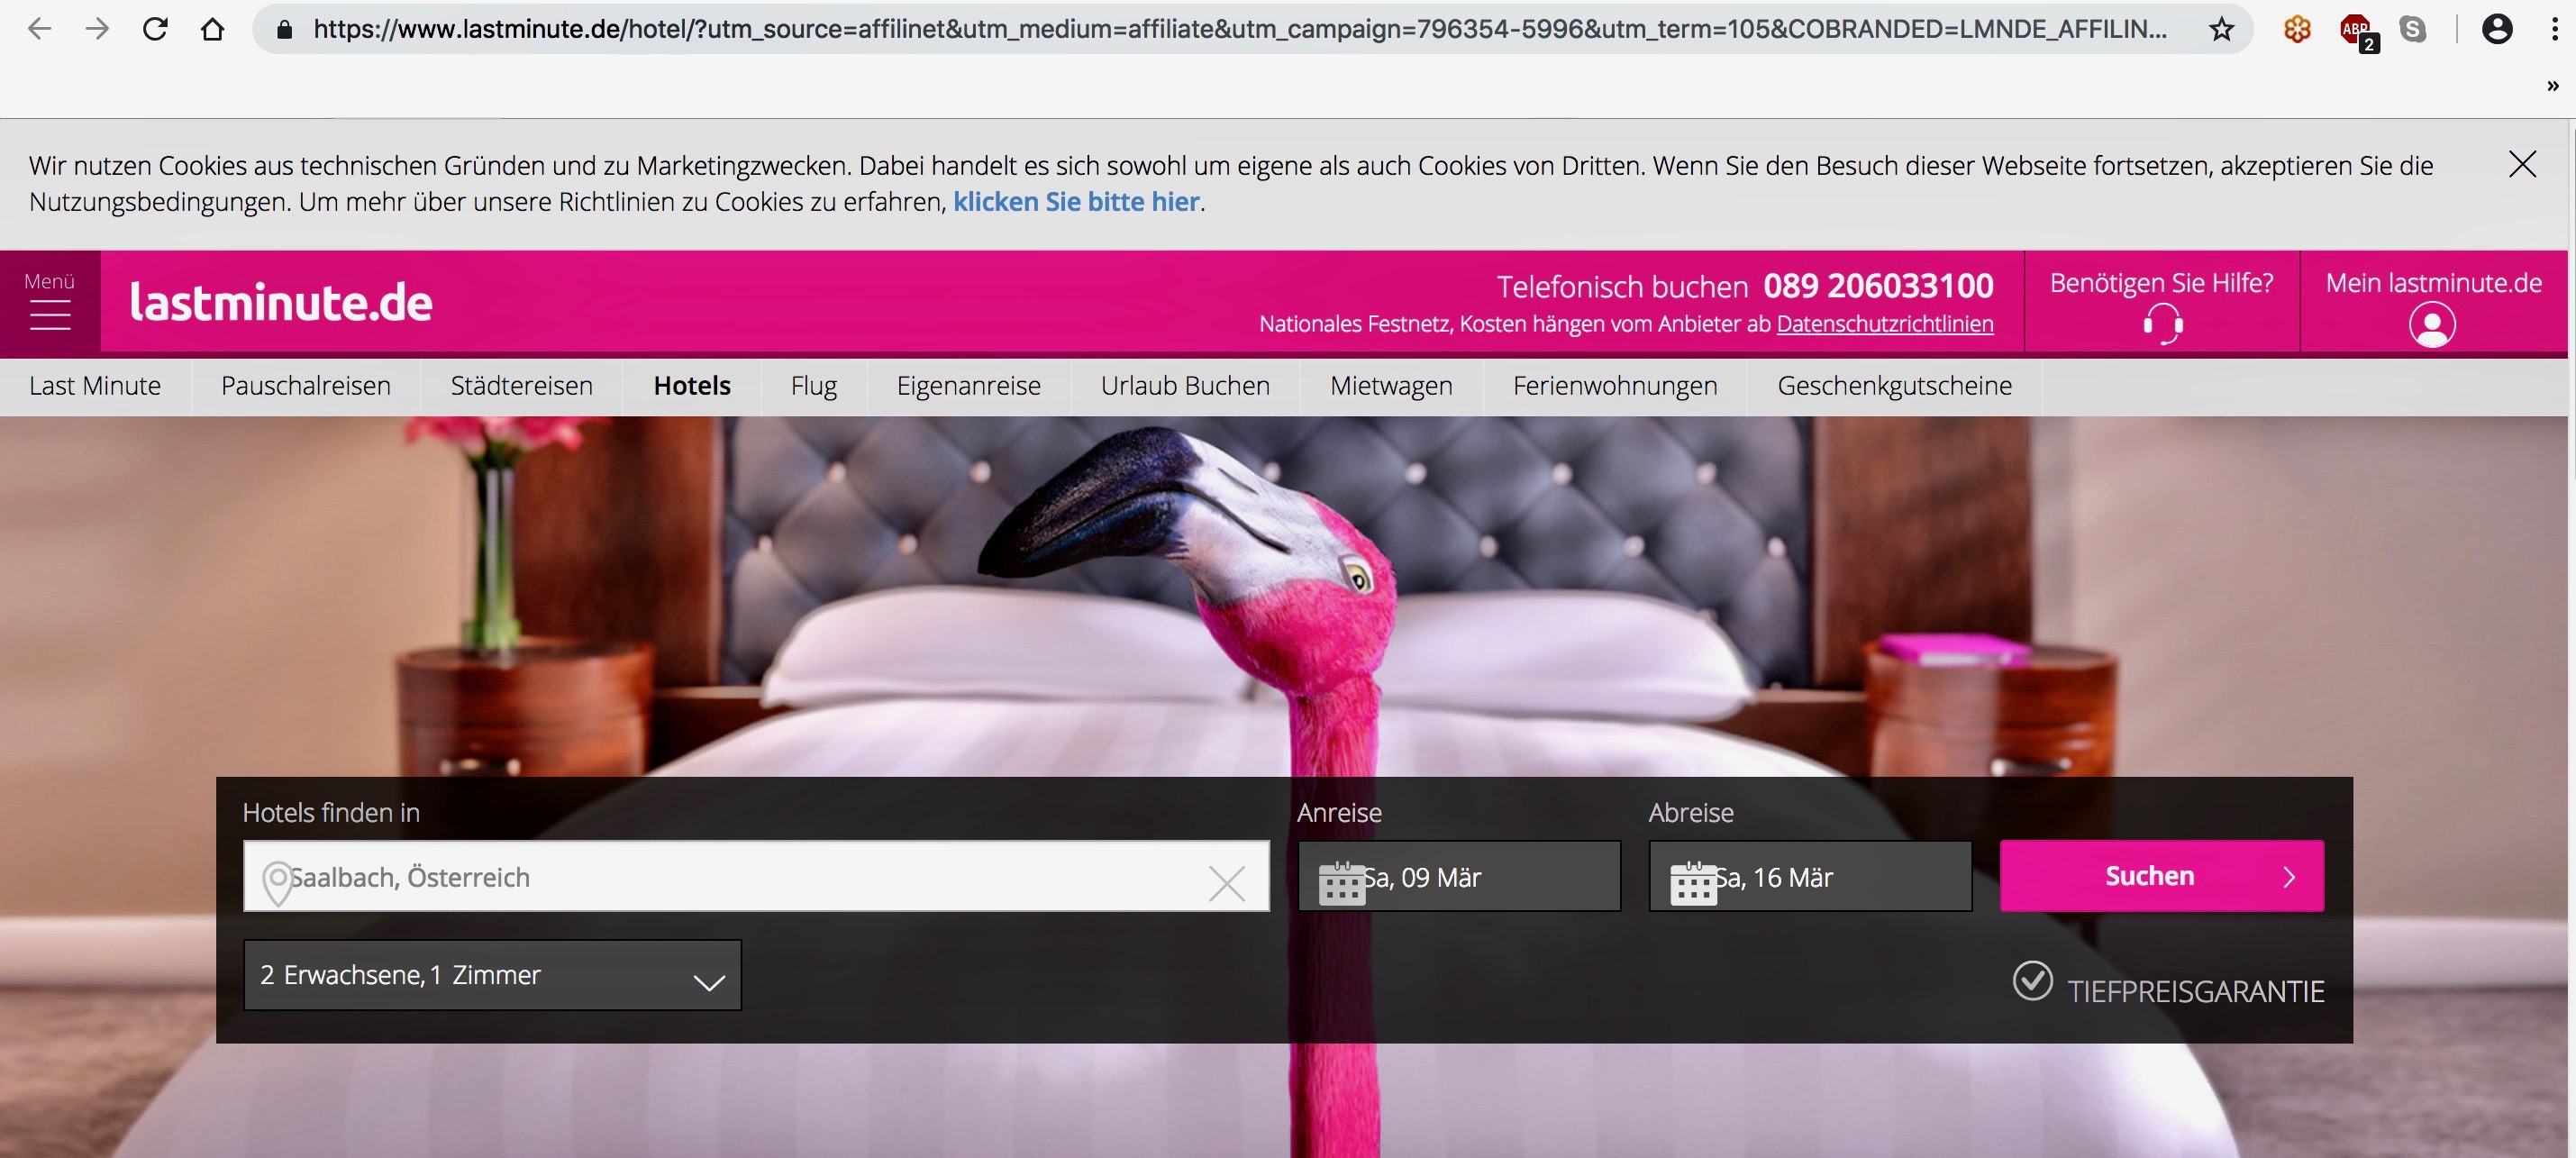Open the Chrome three-dot menu
Image resolution: width=2576 pixels, height=1158 pixels.
(2554, 29)
